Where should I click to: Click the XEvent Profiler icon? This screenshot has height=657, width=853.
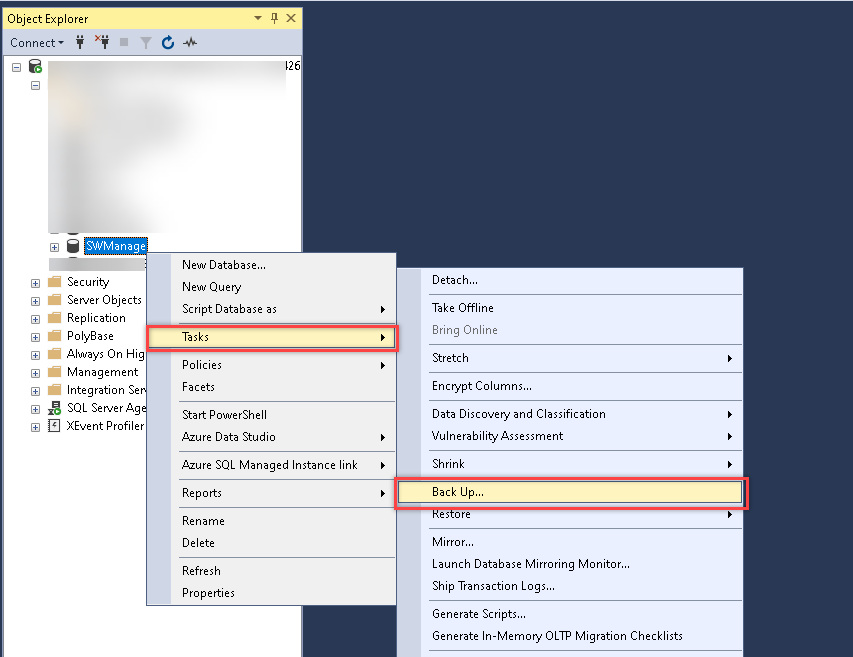(x=55, y=425)
